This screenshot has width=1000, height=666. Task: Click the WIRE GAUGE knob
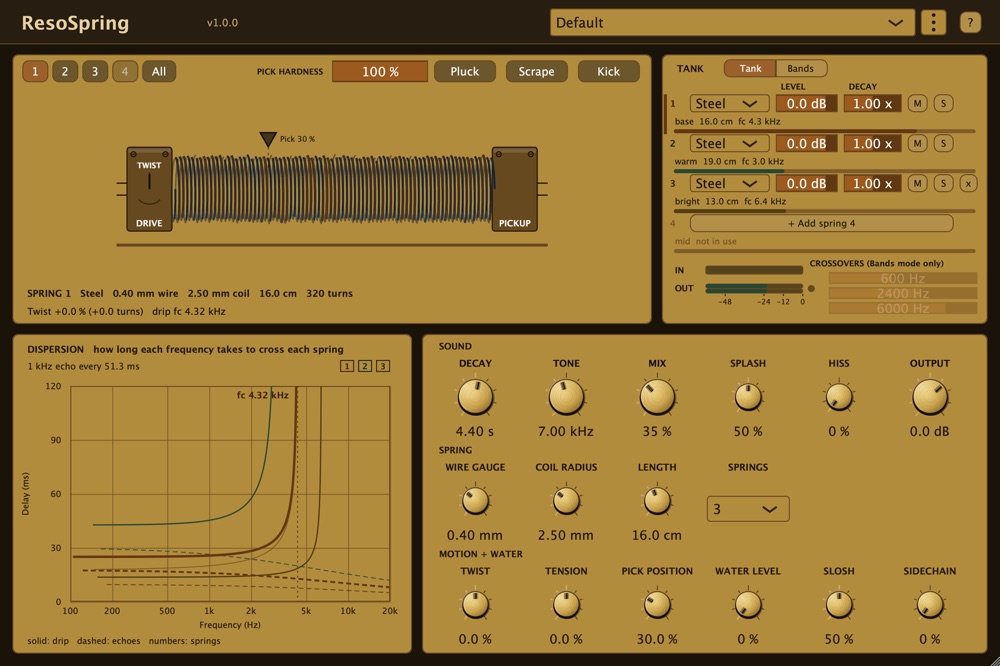coord(475,501)
